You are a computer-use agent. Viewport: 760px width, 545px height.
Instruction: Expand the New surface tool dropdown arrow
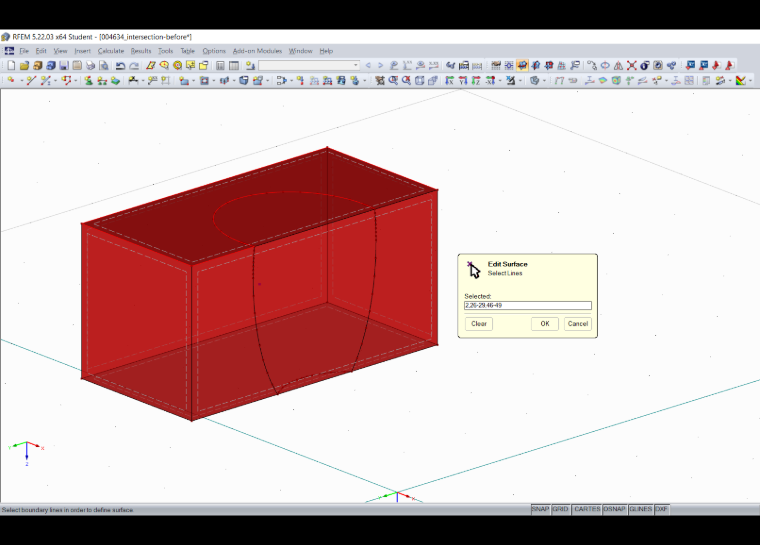193,80
